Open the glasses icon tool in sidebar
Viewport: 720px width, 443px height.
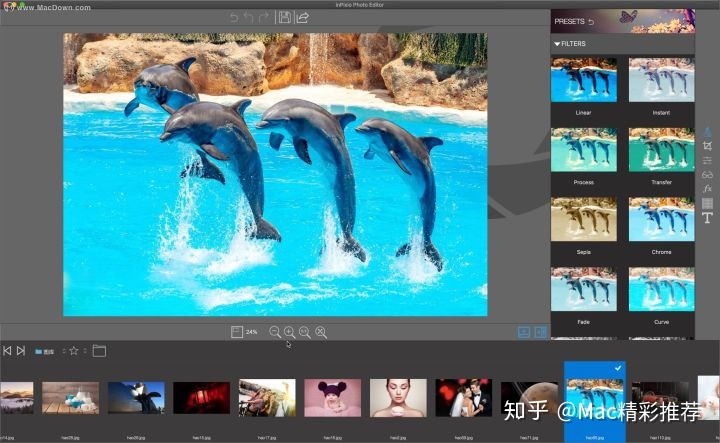pos(707,174)
